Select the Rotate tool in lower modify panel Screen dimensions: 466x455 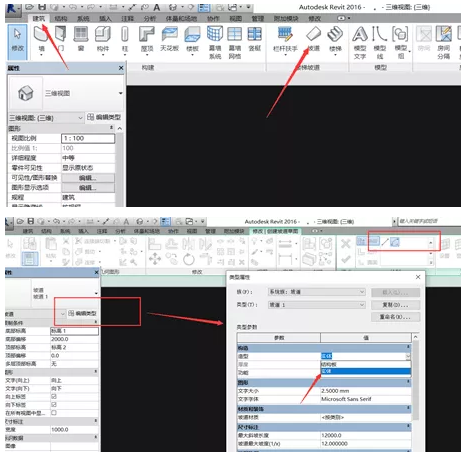pos(189,259)
